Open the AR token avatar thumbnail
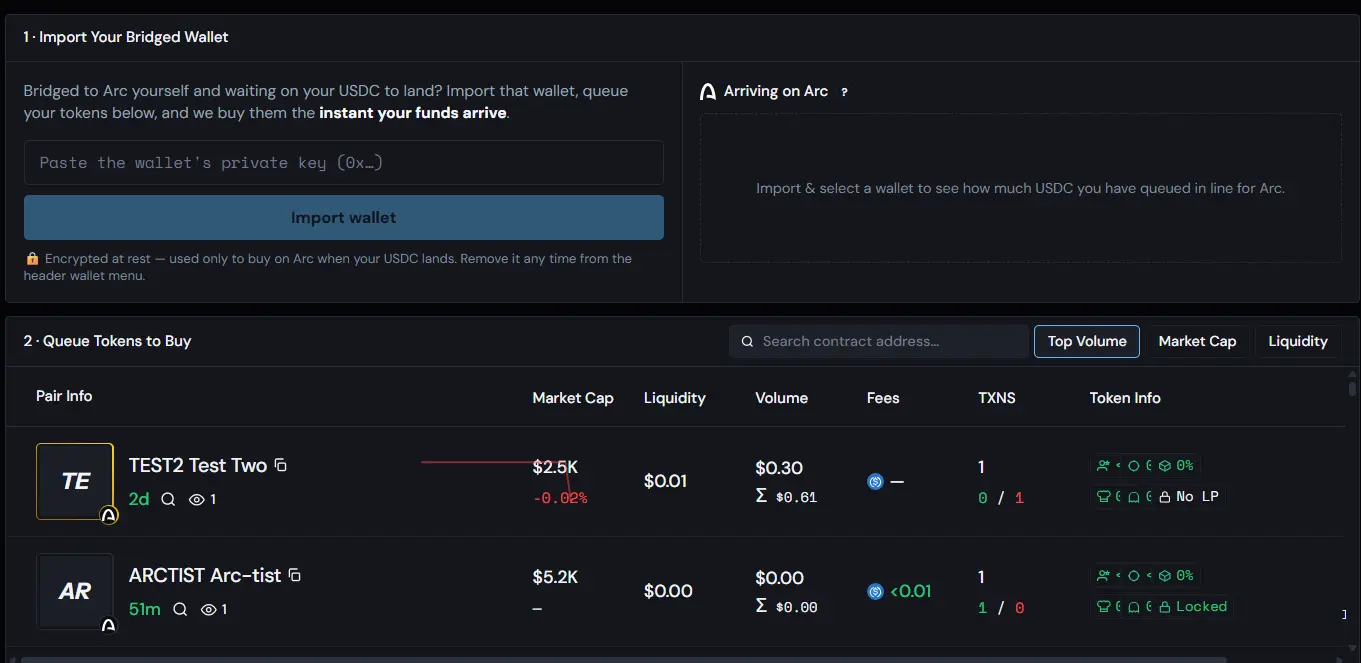Screen dimensions: 1361x663 click(x=75, y=591)
